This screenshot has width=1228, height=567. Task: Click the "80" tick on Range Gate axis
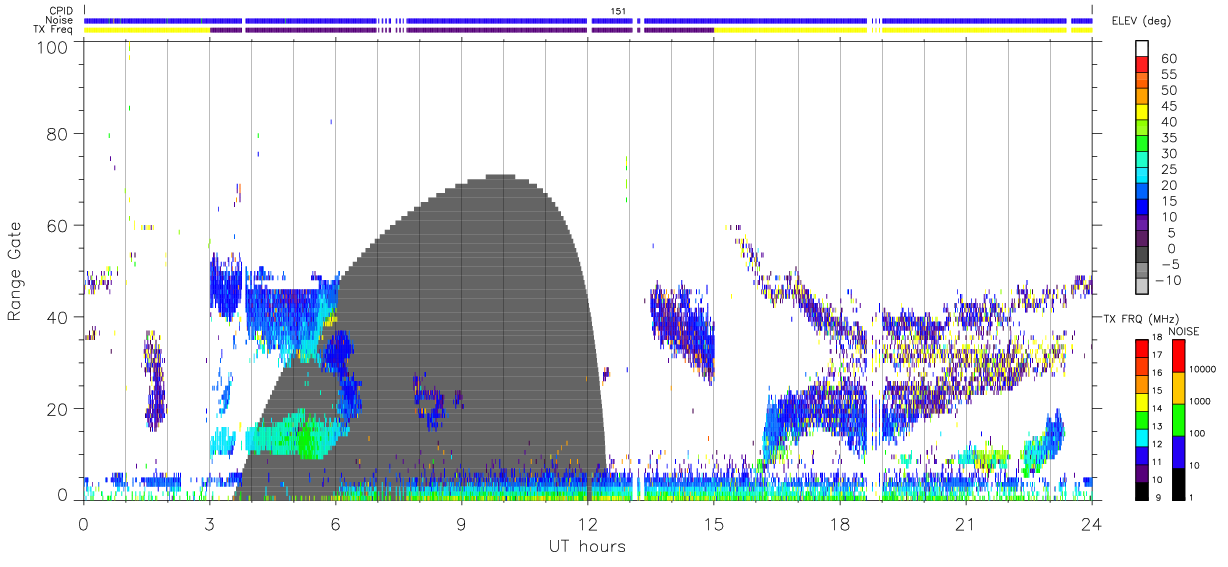pos(59,133)
